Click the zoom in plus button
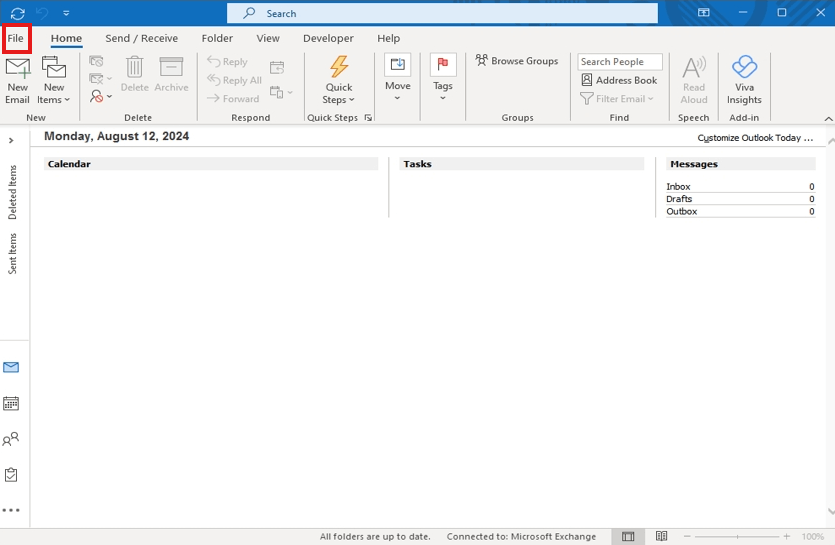This screenshot has width=835, height=545. click(787, 536)
